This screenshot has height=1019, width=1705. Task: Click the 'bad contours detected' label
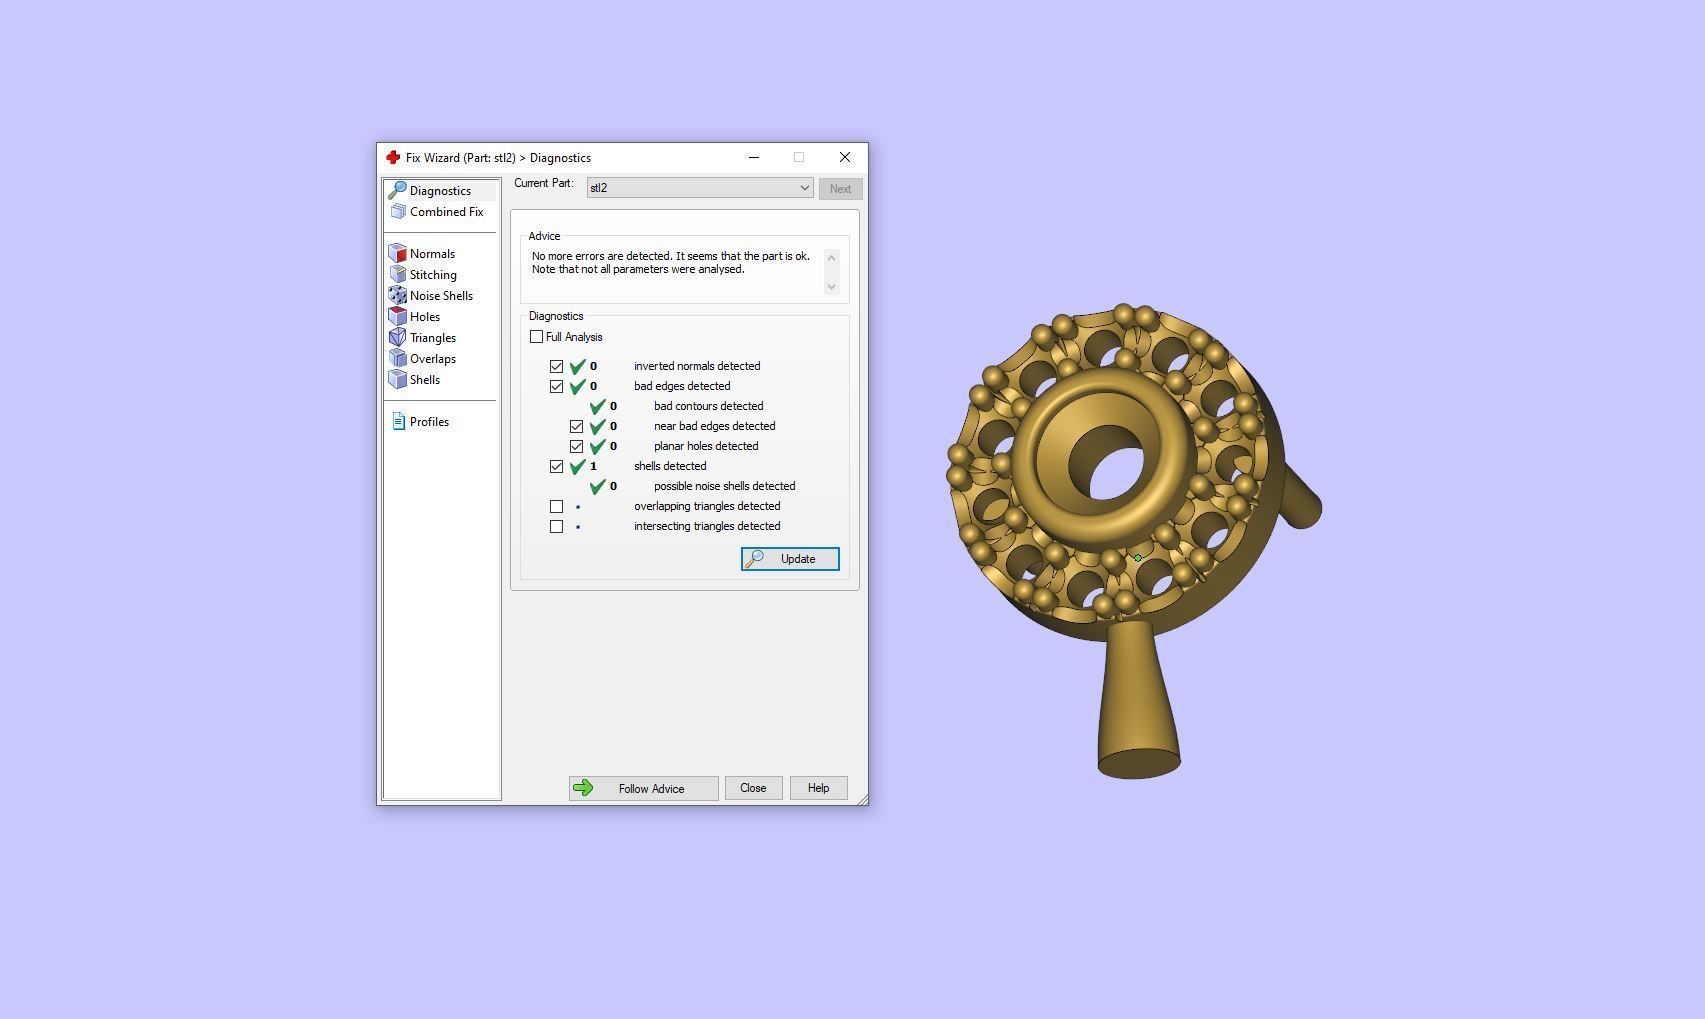(x=709, y=406)
